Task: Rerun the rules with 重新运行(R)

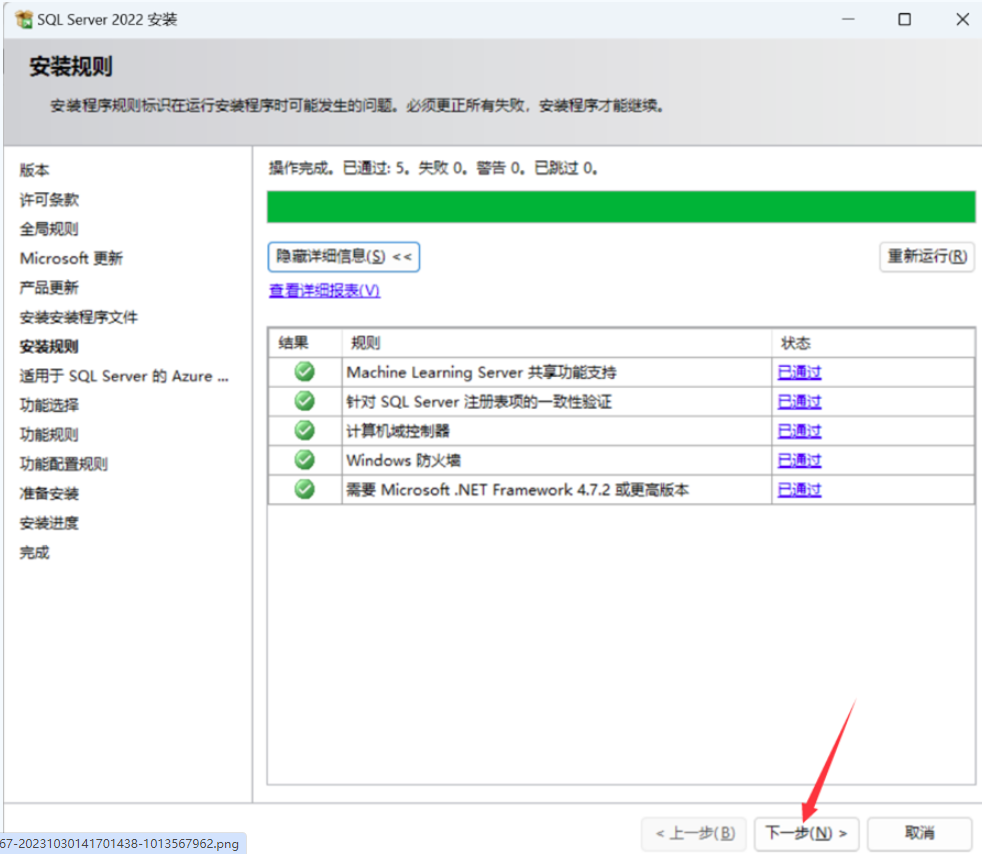Action: coord(927,257)
